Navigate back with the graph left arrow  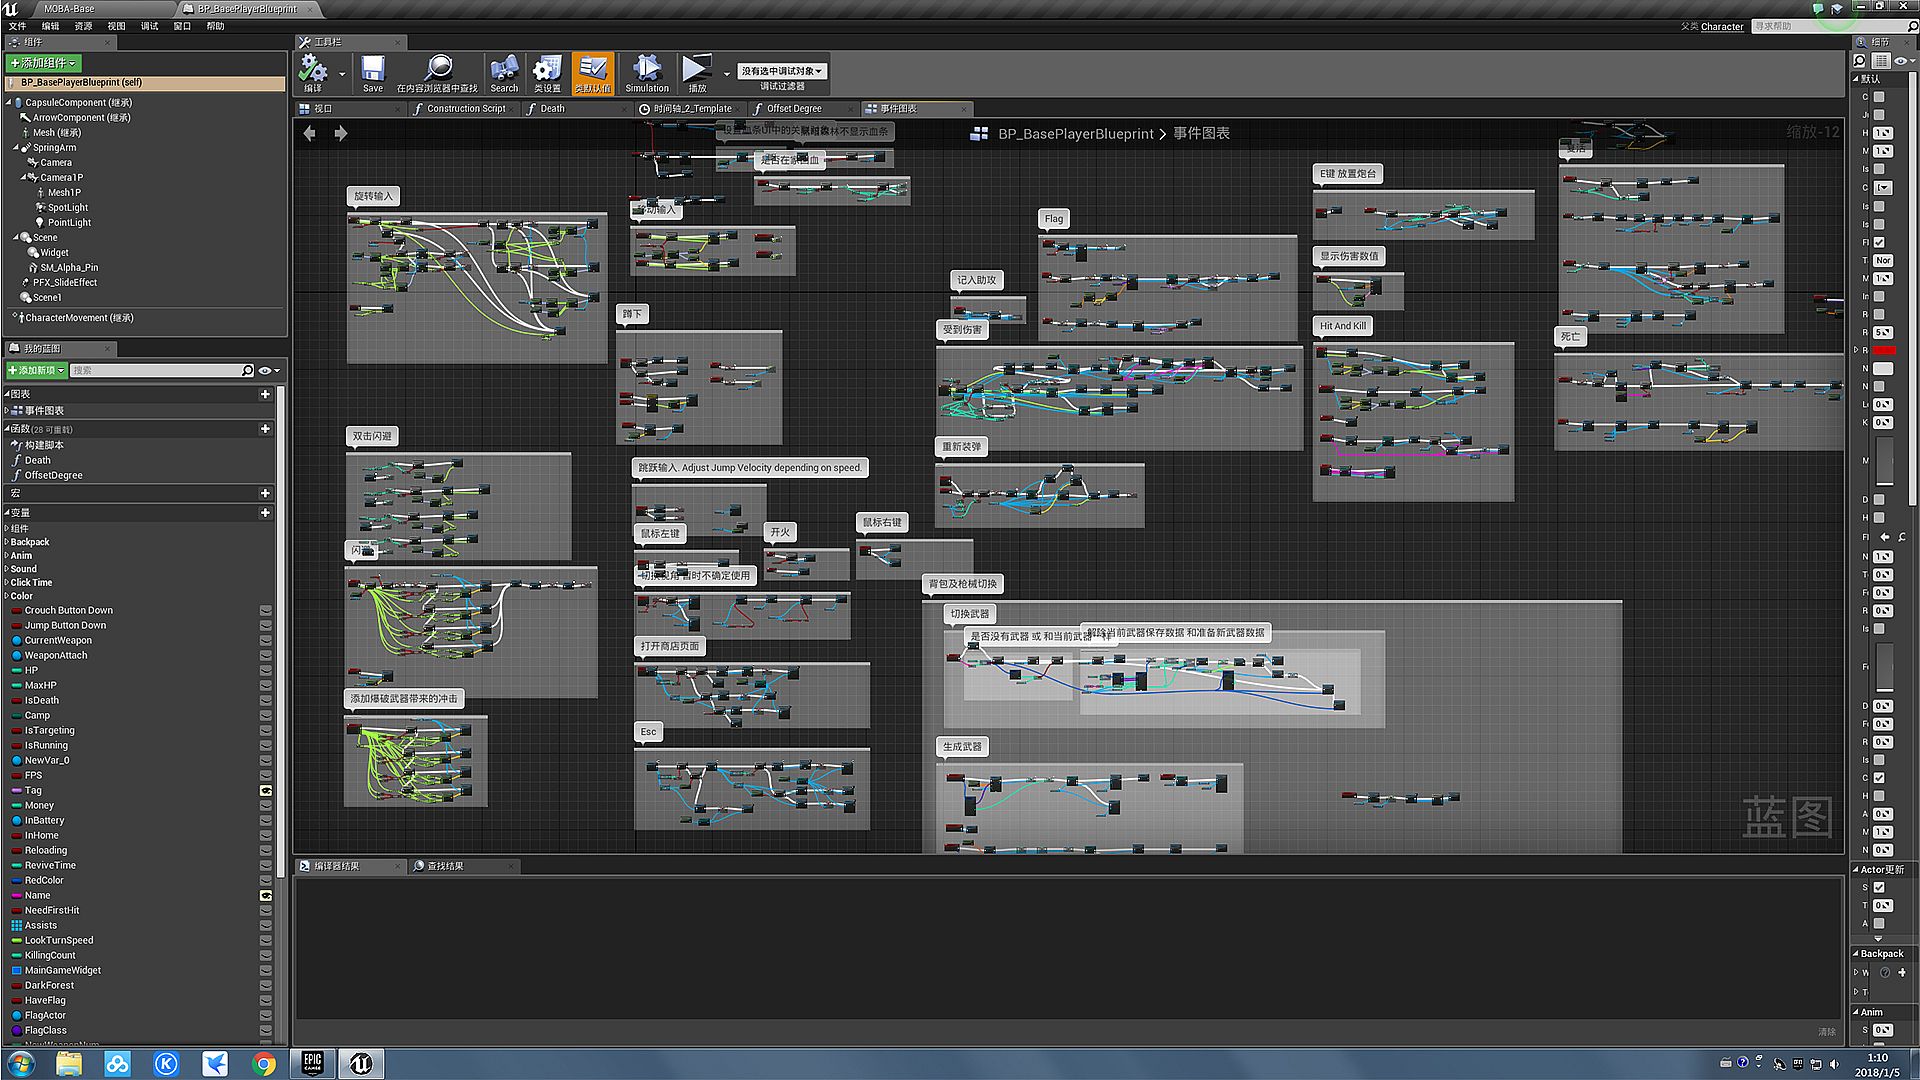[310, 133]
